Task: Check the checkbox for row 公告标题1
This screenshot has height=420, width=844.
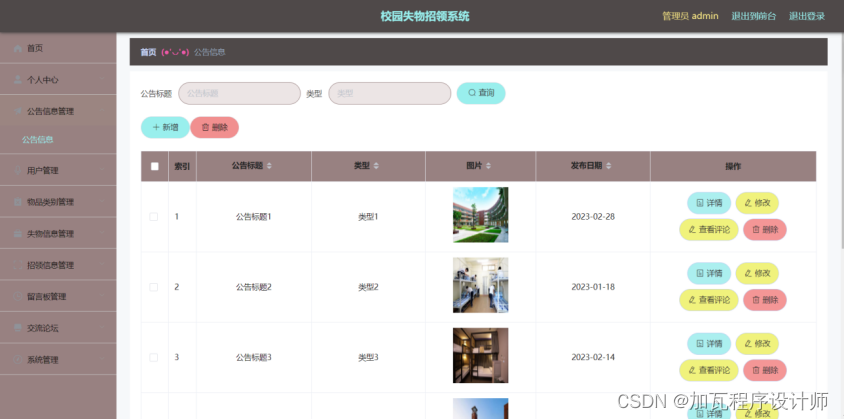Action: (153, 216)
